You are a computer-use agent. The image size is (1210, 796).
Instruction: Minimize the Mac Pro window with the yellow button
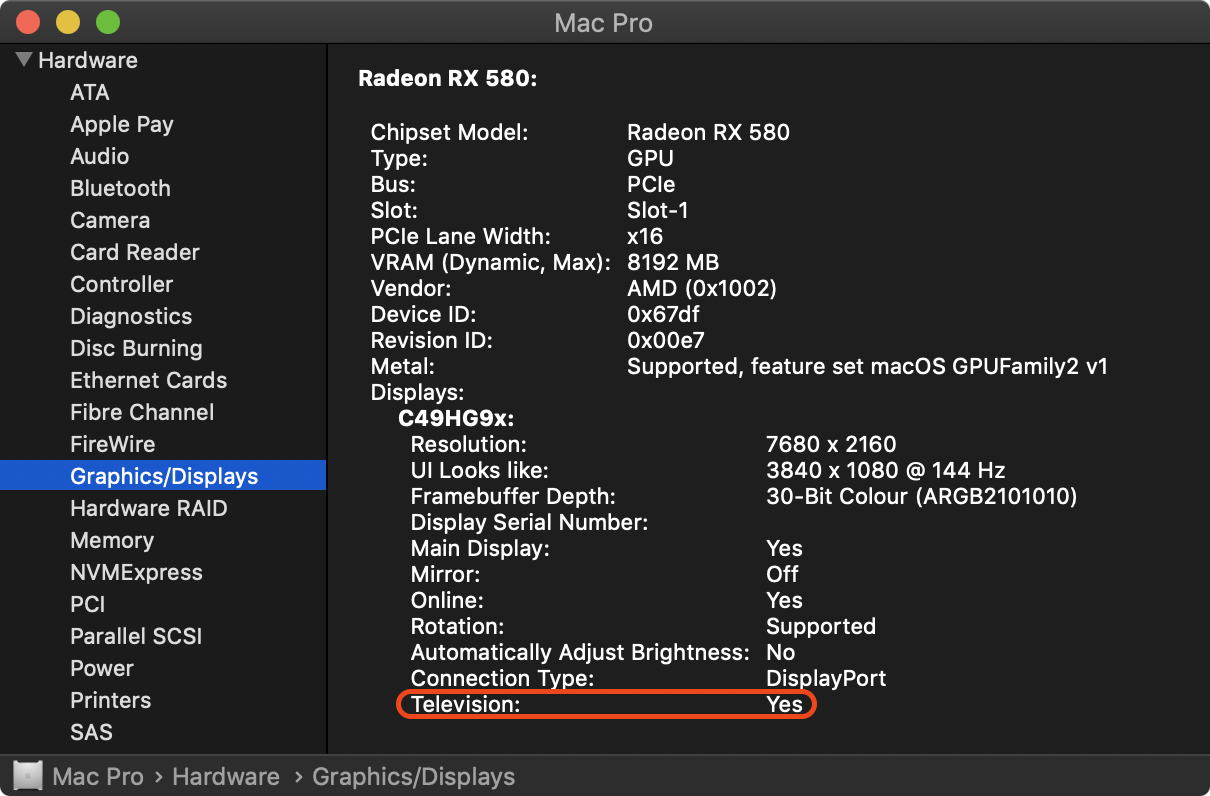[x=68, y=21]
